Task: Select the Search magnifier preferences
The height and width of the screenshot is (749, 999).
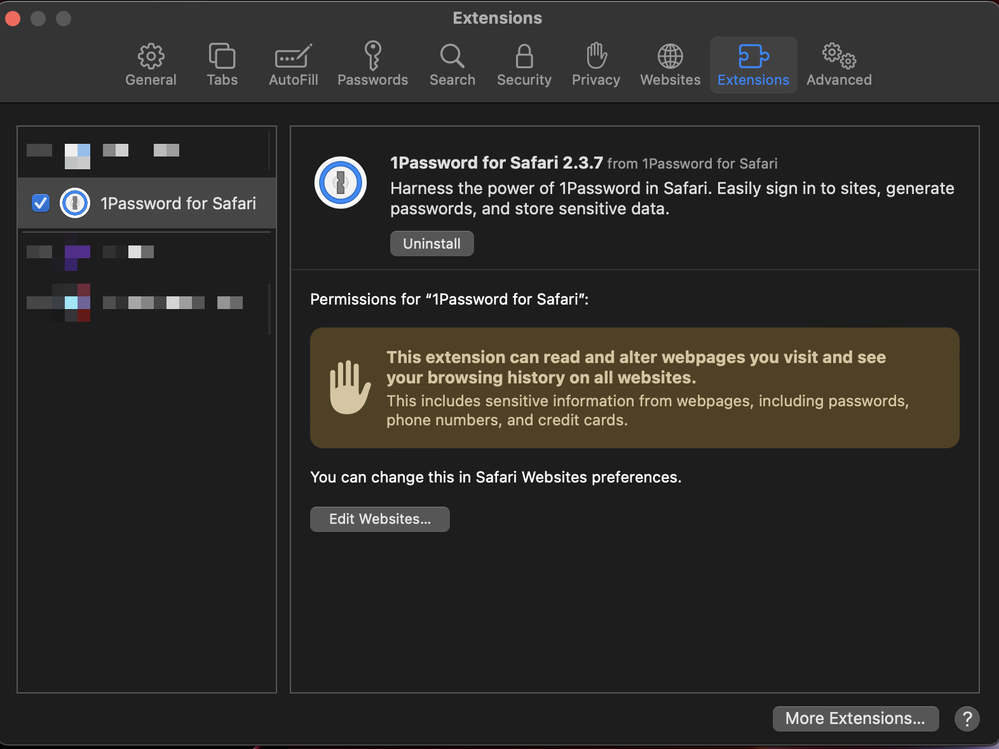Action: (452, 65)
